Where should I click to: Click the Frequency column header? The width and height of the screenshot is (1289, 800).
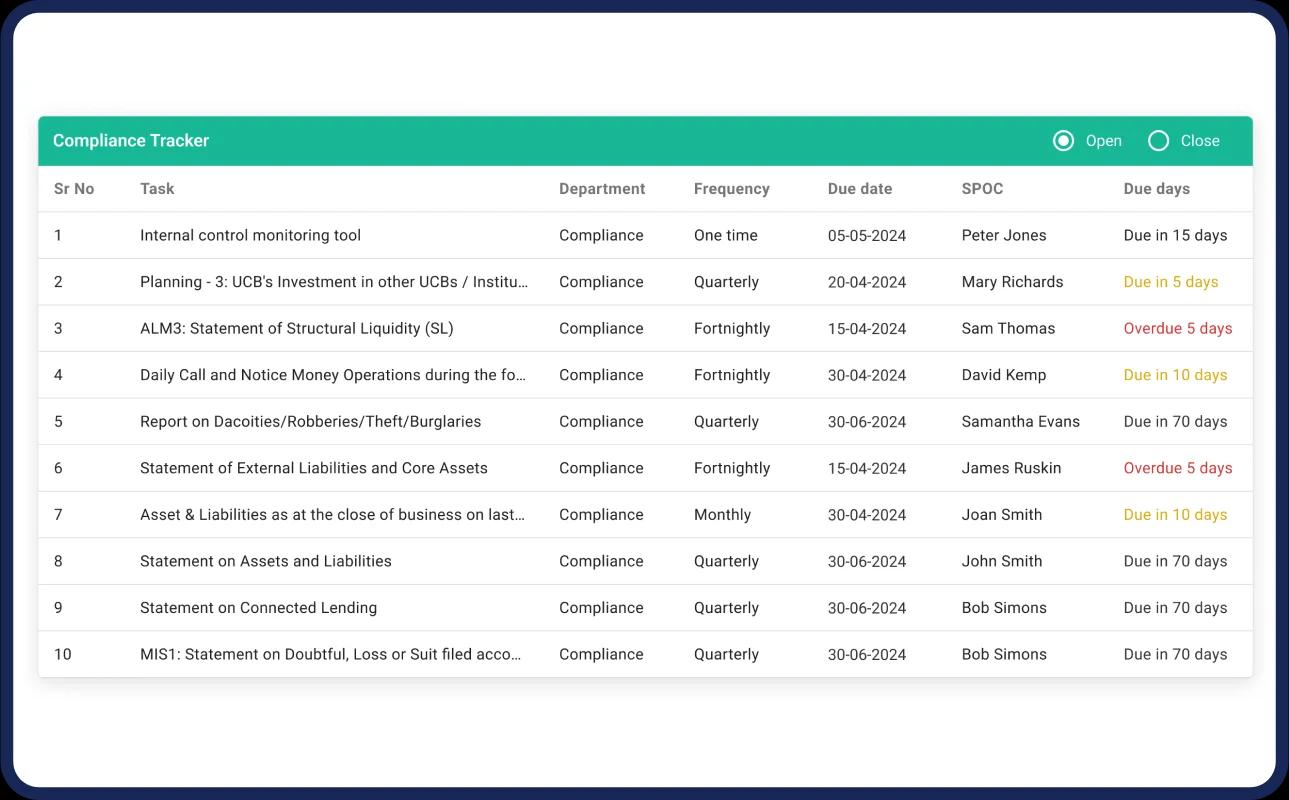[732, 189]
